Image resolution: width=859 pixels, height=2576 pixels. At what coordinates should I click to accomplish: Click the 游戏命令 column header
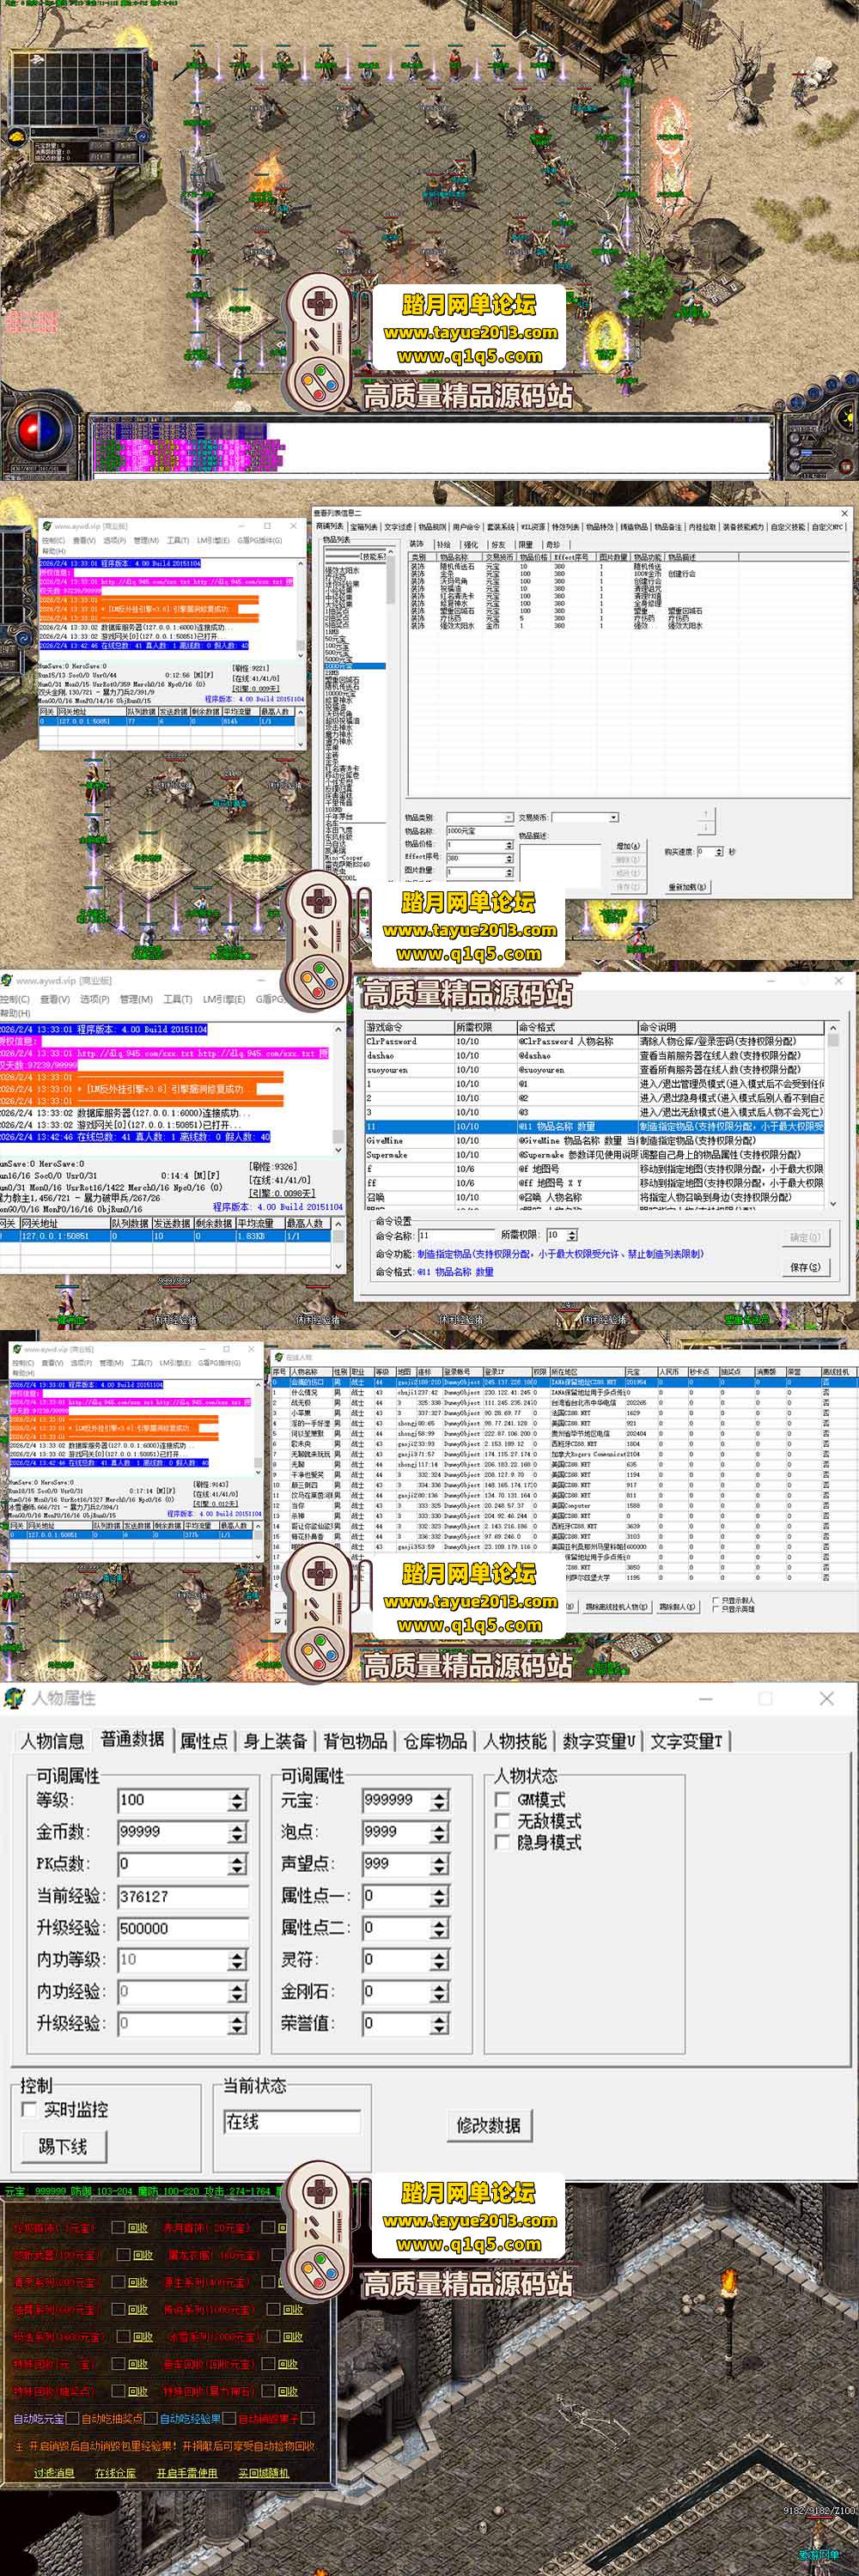[x=409, y=1027]
